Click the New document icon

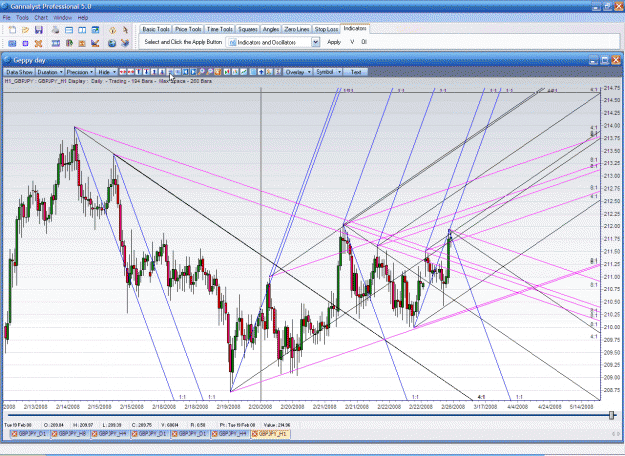pyautogui.click(x=12, y=30)
